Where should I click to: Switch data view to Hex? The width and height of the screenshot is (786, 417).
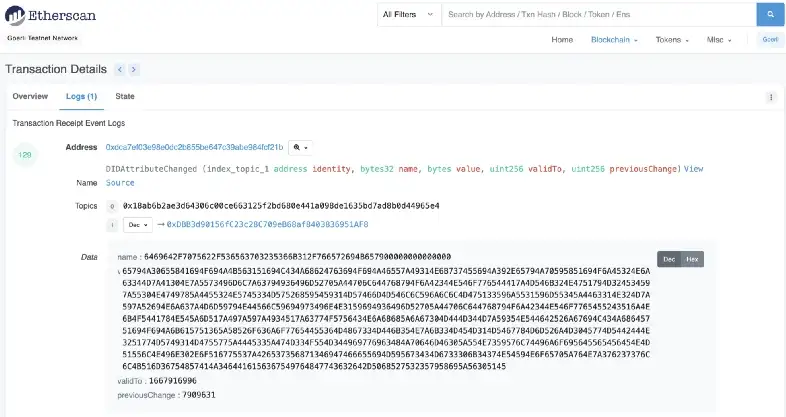click(x=692, y=259)
